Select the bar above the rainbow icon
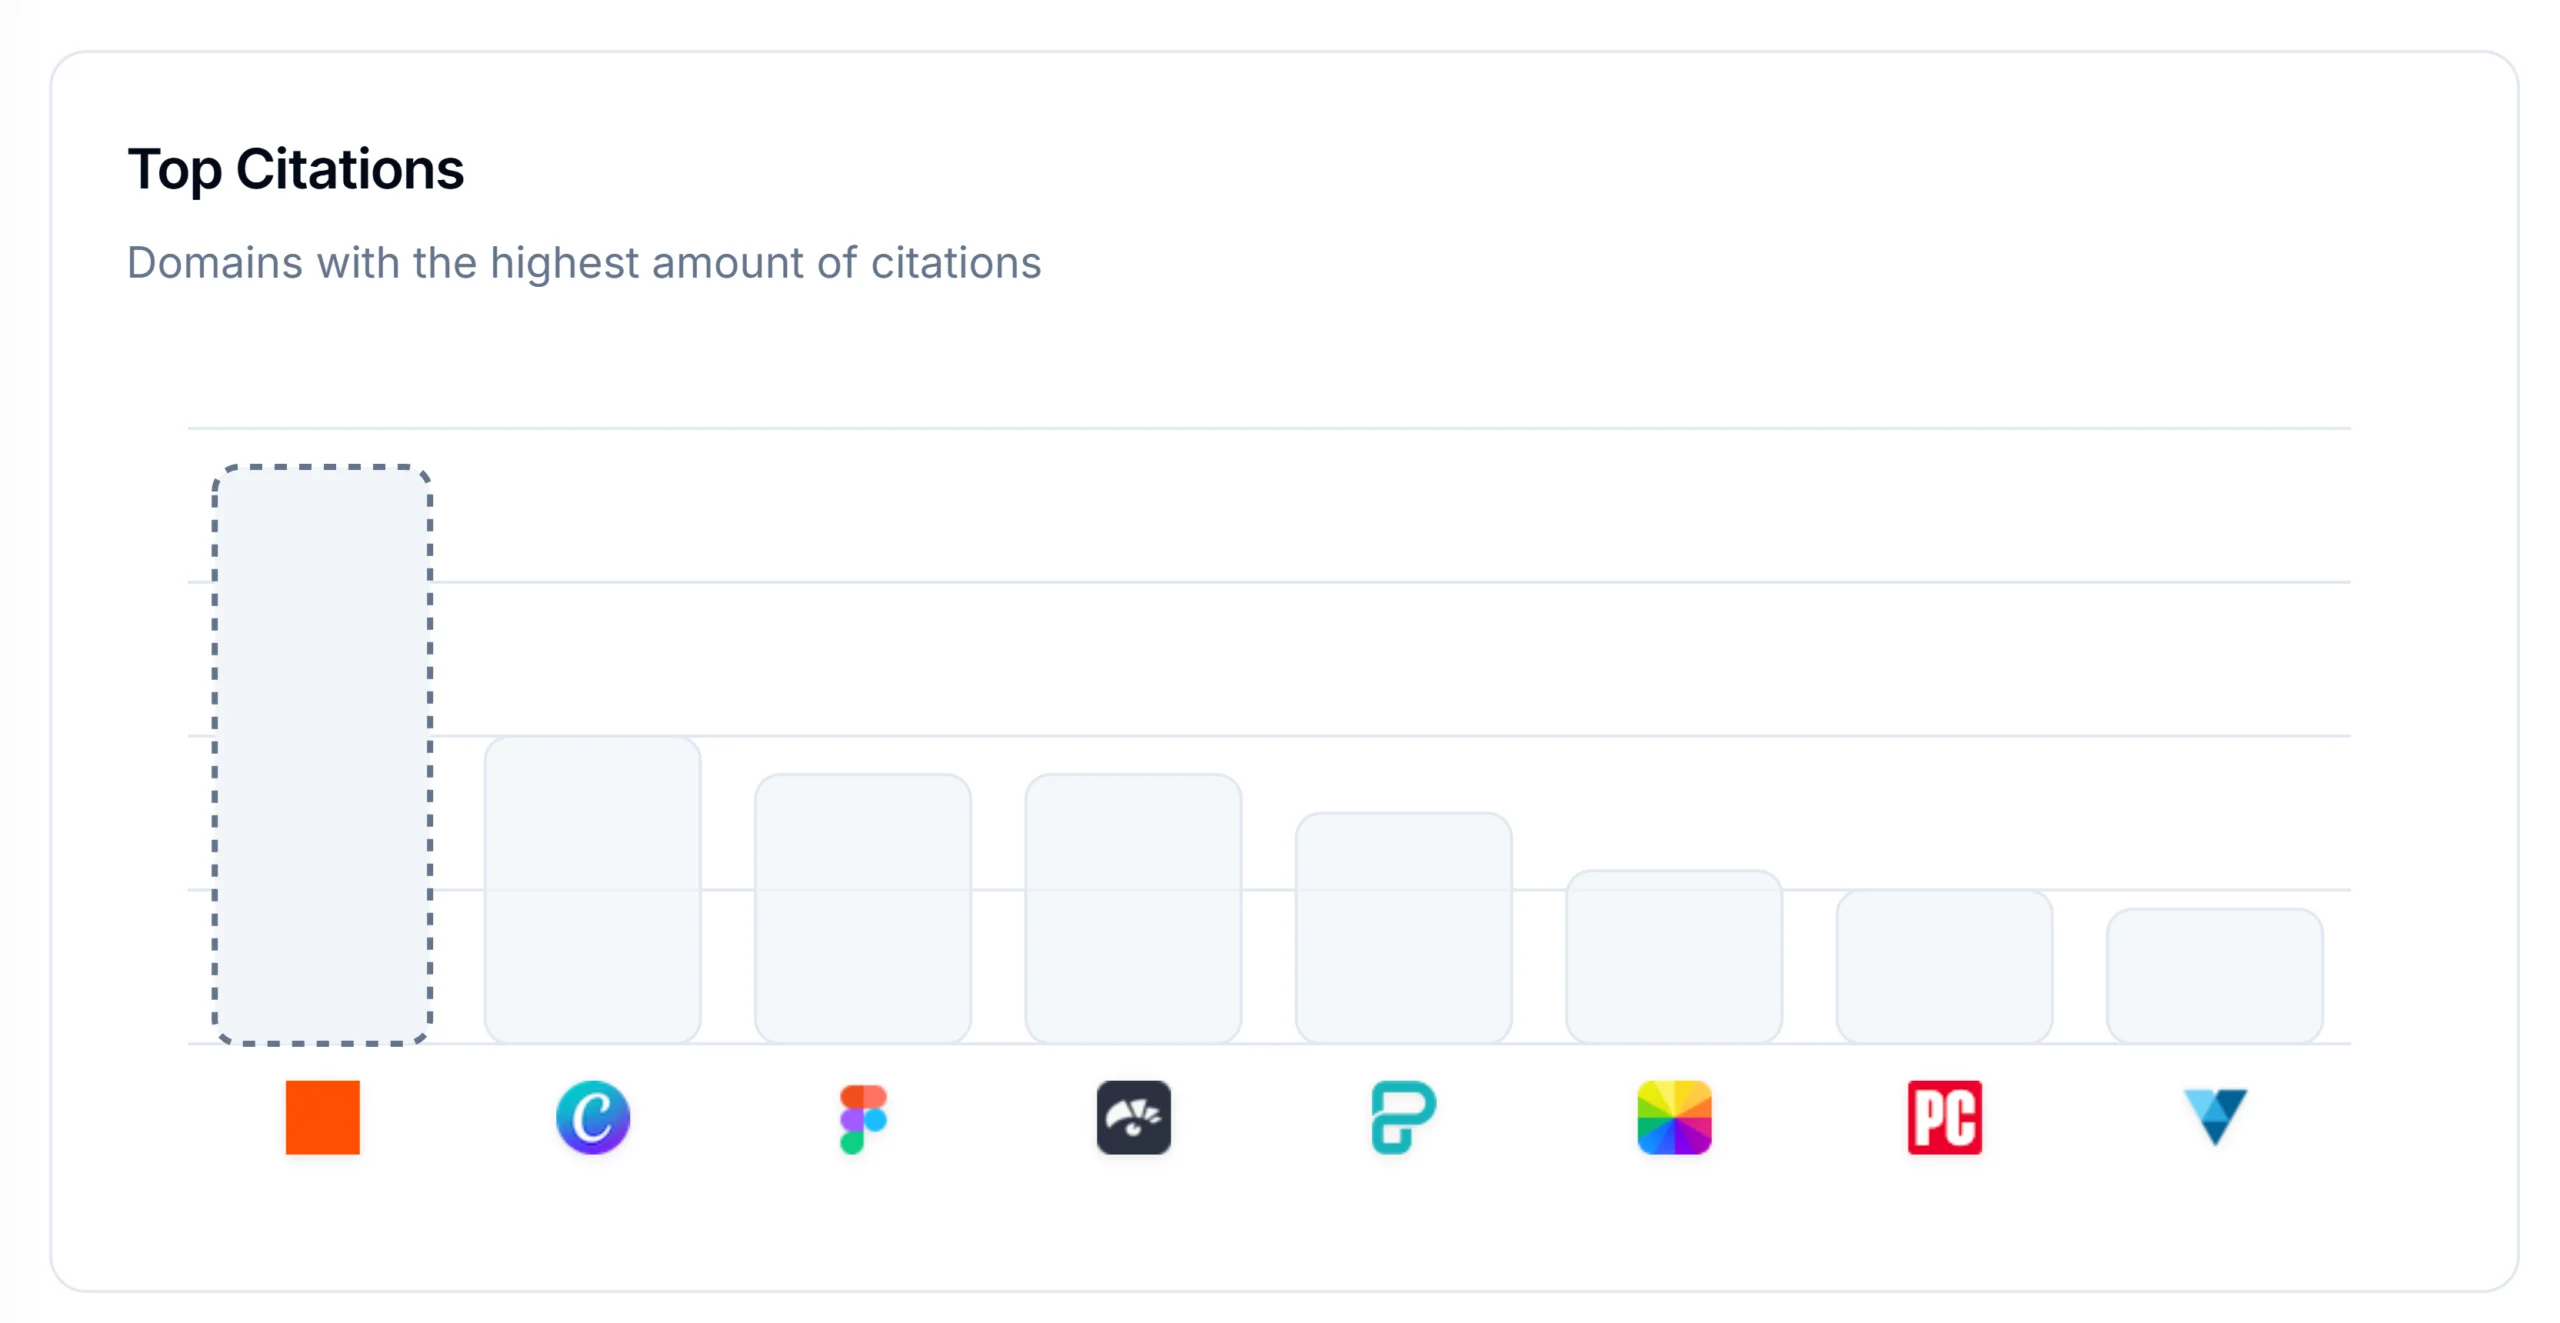Viewport: 2560px width, 1323px height. (1674, 957)
